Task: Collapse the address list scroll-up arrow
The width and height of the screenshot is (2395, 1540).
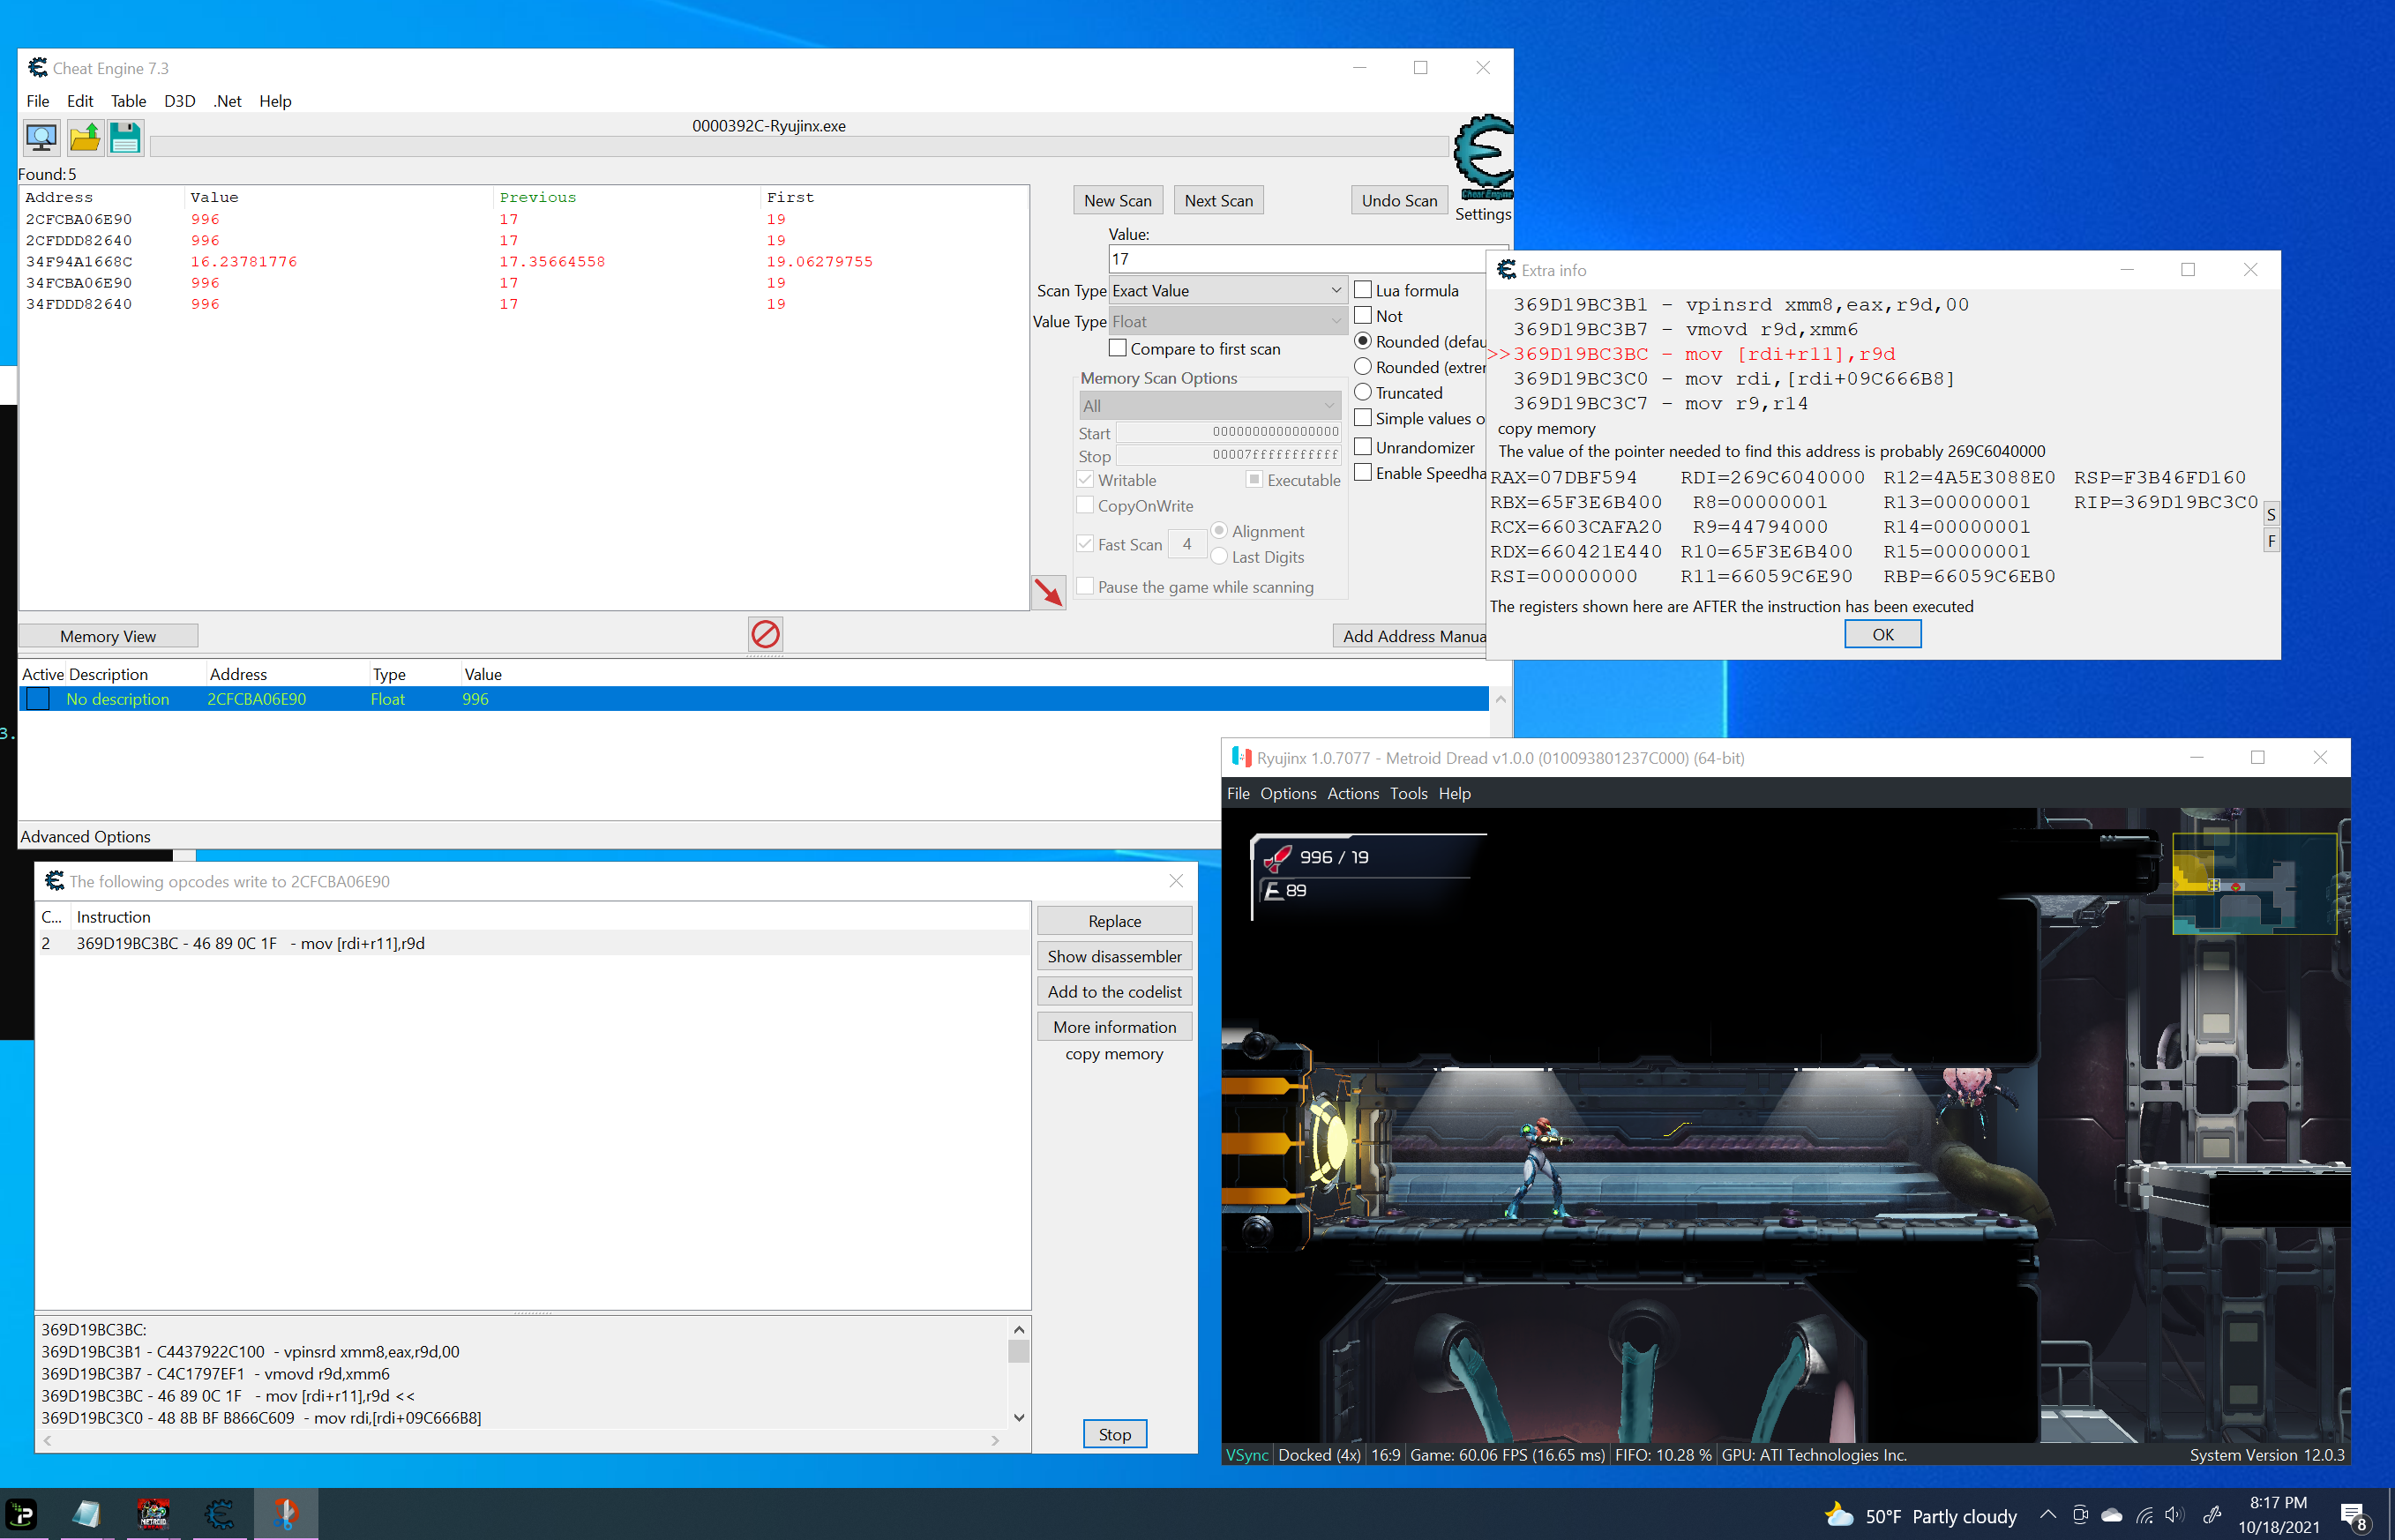Action: coord(1501,699)
